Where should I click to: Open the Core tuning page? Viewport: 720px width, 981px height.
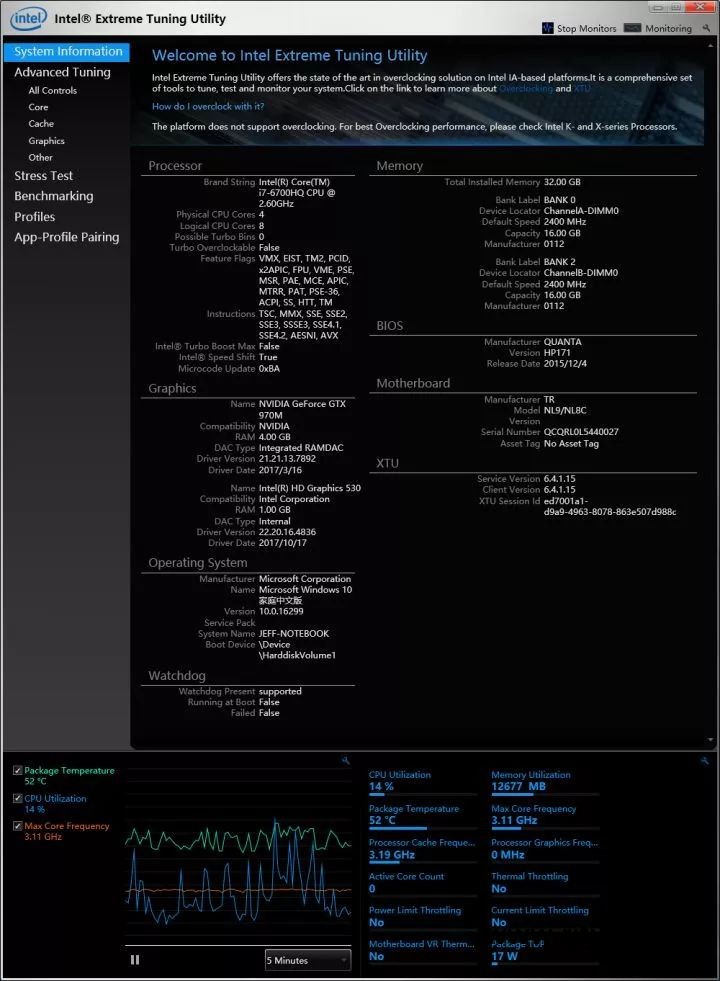[x=38, y=107]
